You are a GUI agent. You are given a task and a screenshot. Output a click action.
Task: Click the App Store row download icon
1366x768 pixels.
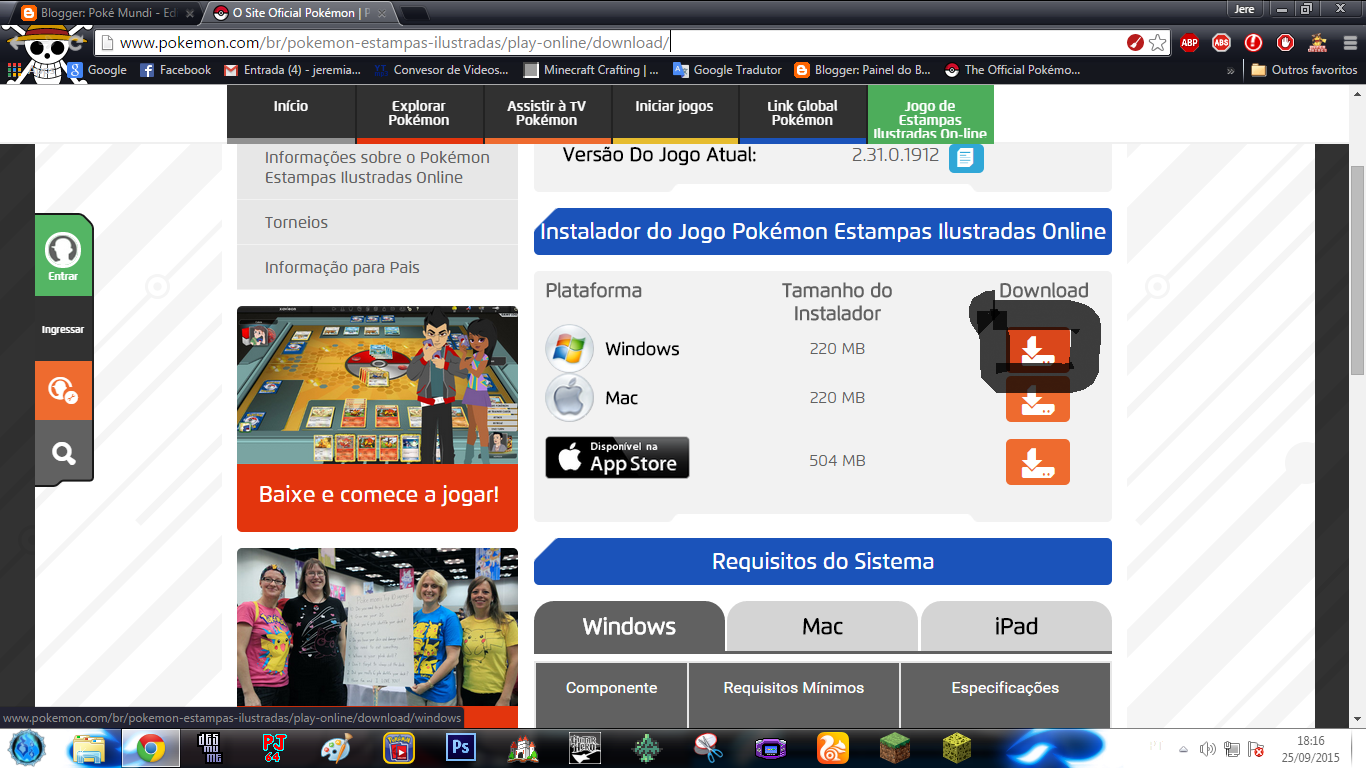pyautogui.click(x=1038, y=462)
